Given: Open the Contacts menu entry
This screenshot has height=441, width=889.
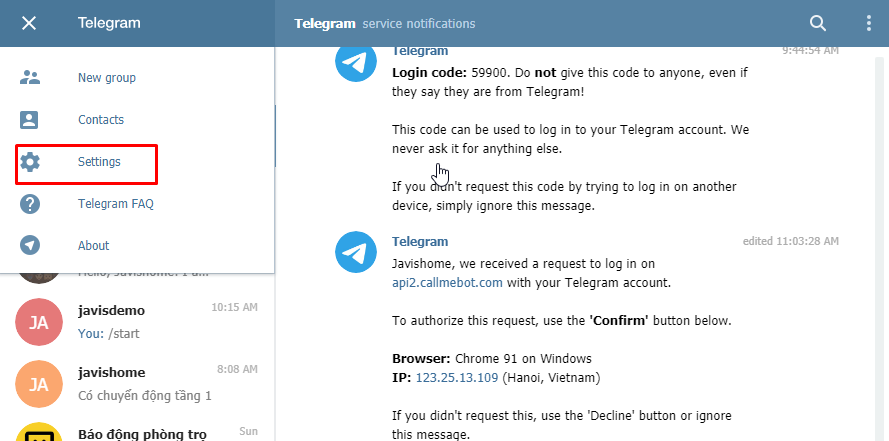Looking at the screenshot, I should (137, 120).
